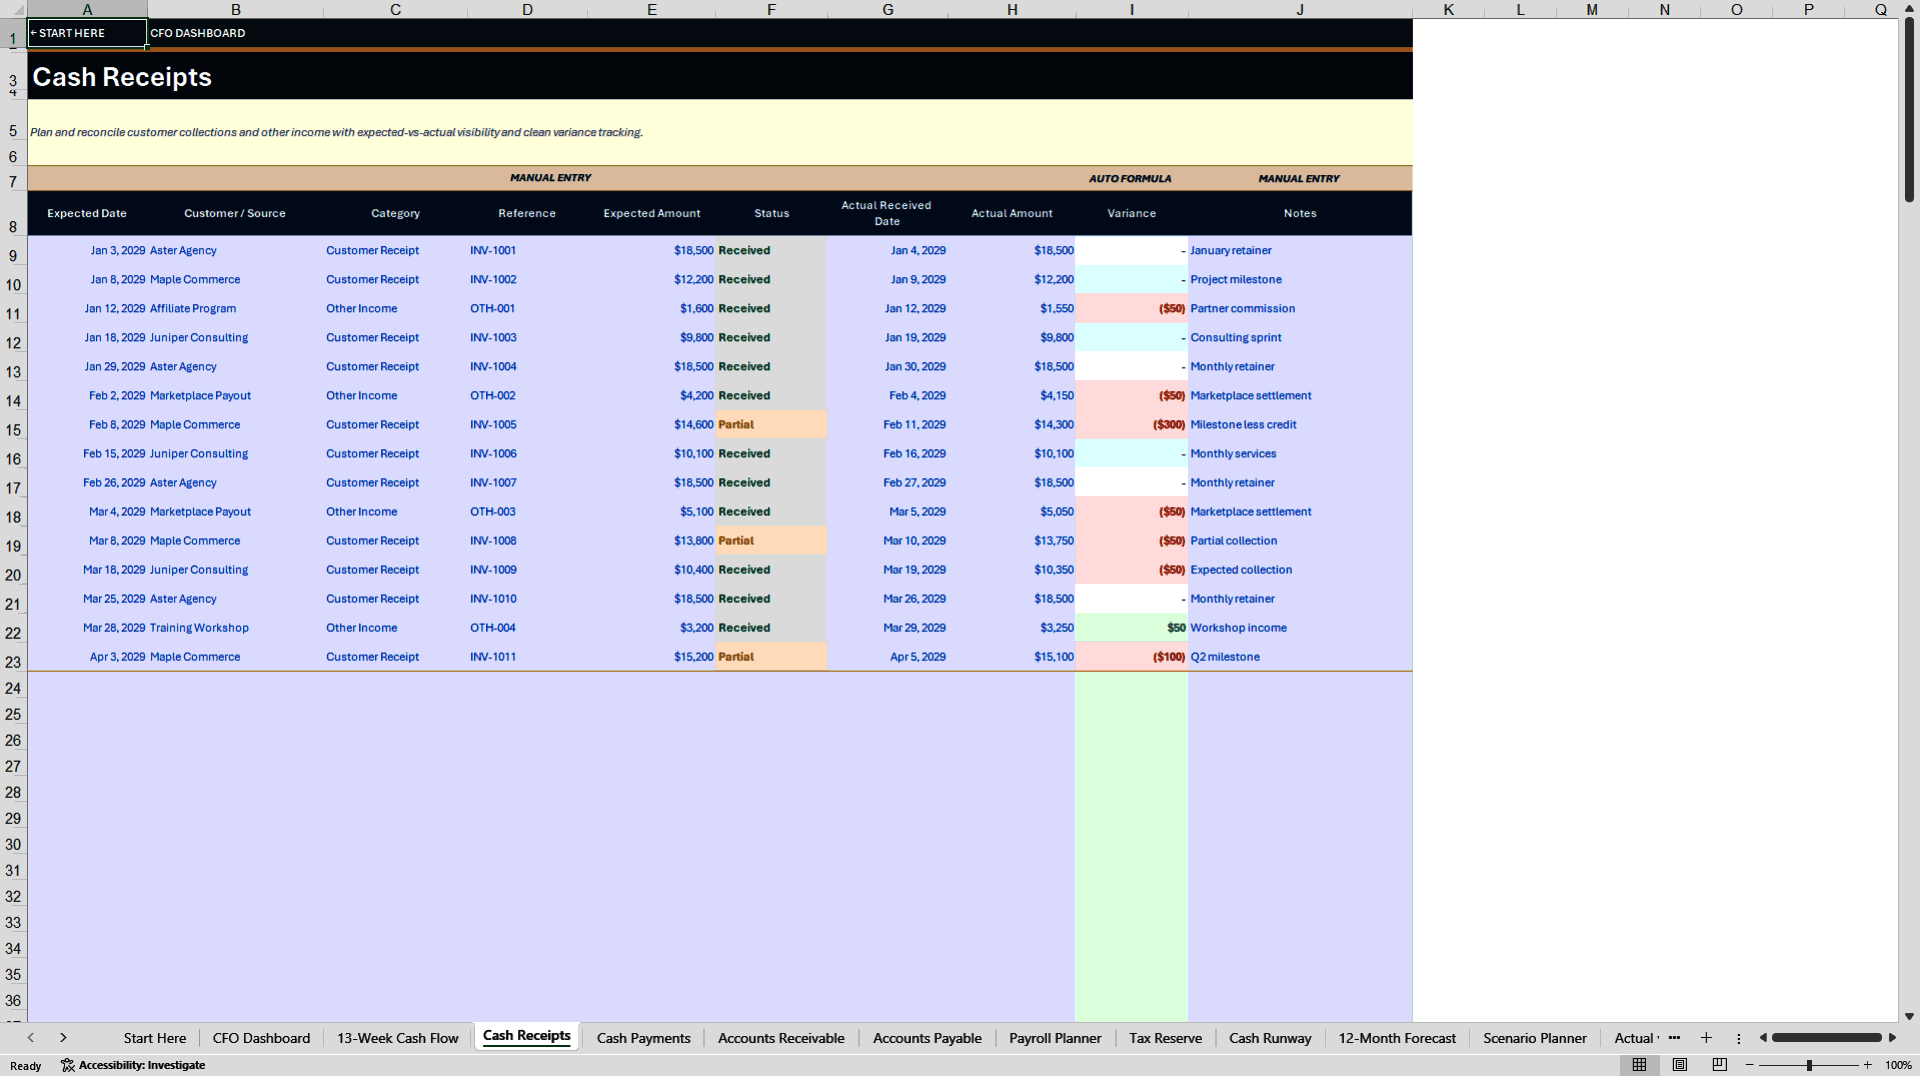Click zoom out minus button
1920x1076 pixels.
point(1750,1065)
